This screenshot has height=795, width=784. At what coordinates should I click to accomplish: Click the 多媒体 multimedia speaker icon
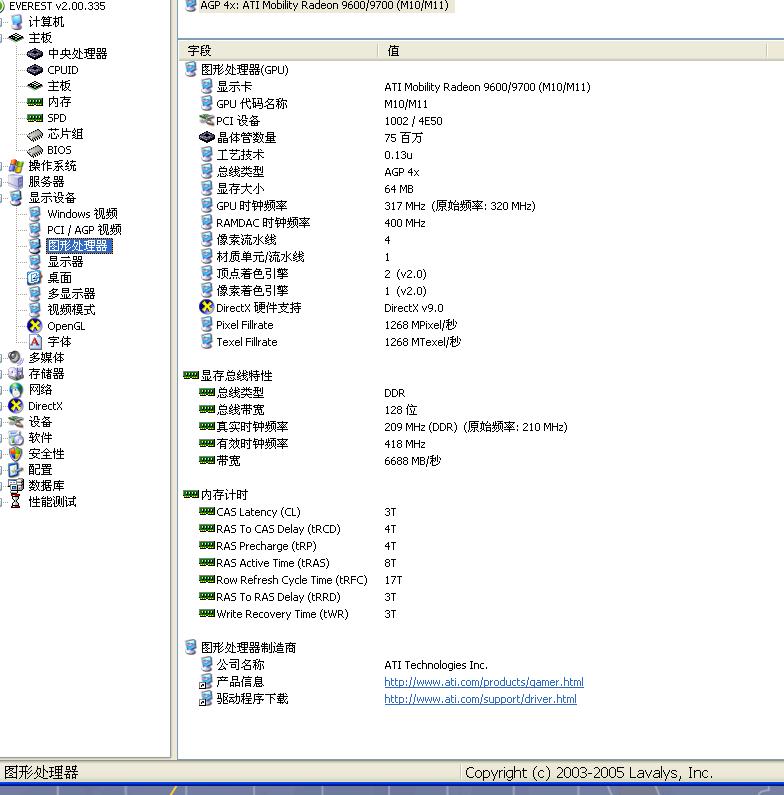point(16,357)
